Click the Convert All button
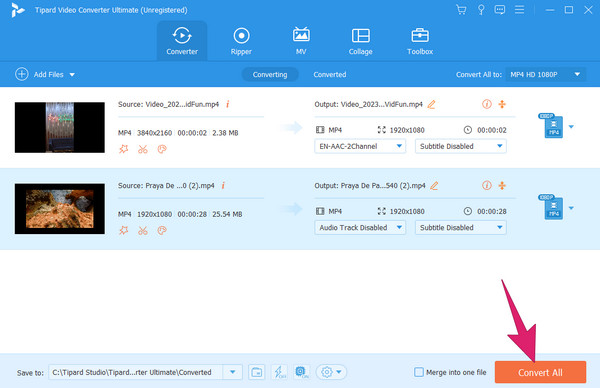This screenshot has width=600, height=388. click(540, 372)
